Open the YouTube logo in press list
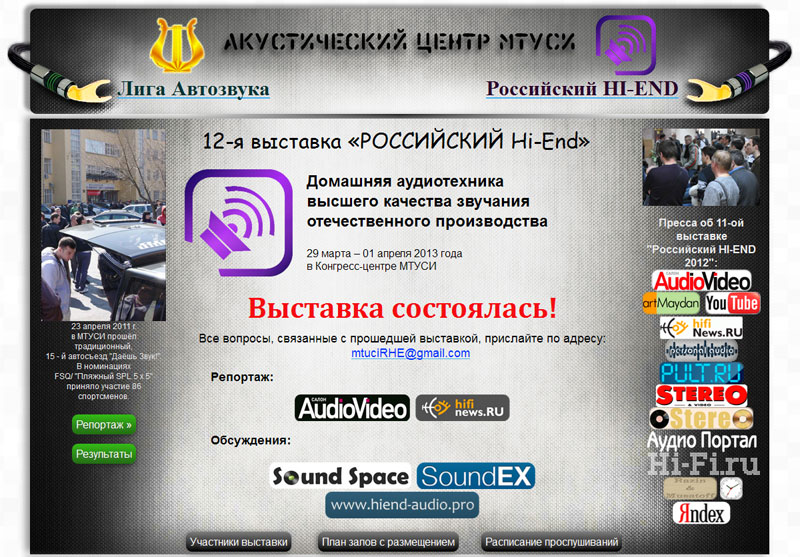 (733, 303)
